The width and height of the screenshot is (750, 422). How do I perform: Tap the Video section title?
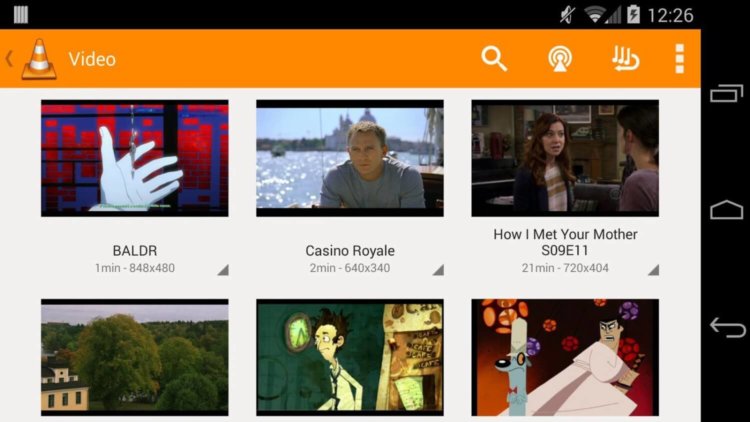point(92,59)
